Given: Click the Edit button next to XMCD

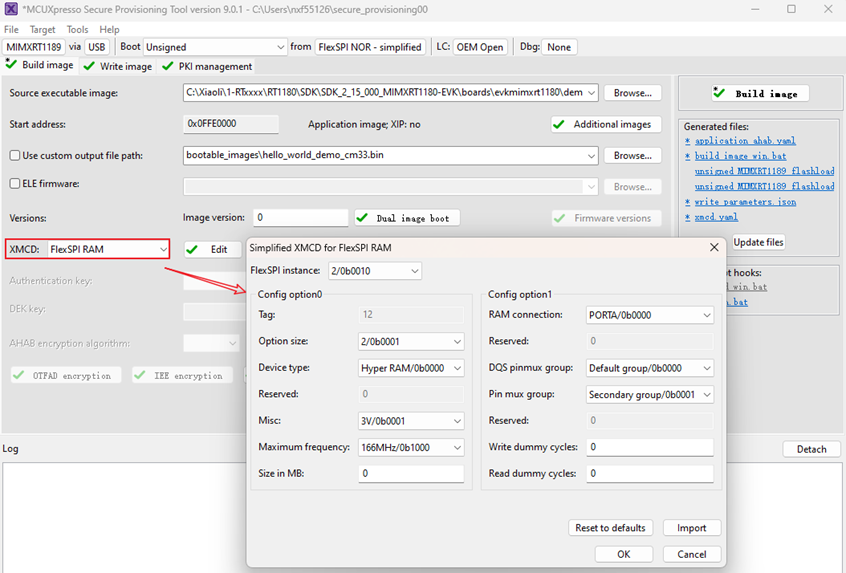Looking at the screenshot, I should 208,249.
